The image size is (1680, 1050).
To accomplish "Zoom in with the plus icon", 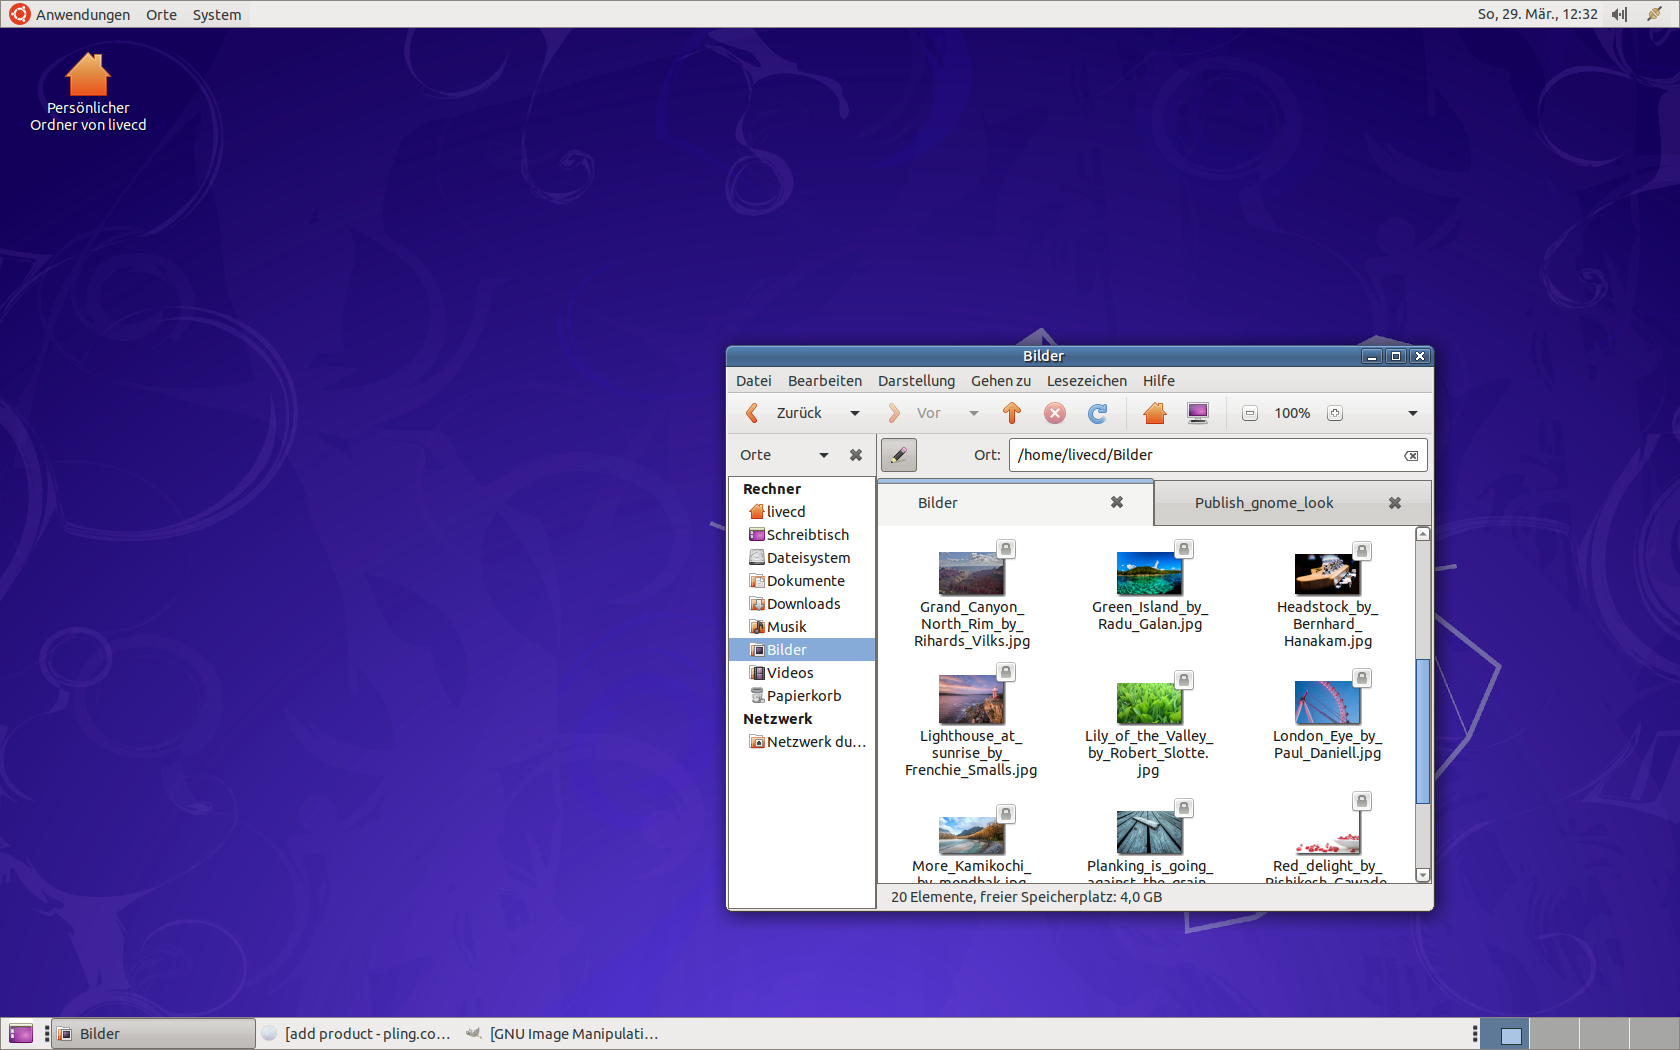I will [x=1335, y=413].
